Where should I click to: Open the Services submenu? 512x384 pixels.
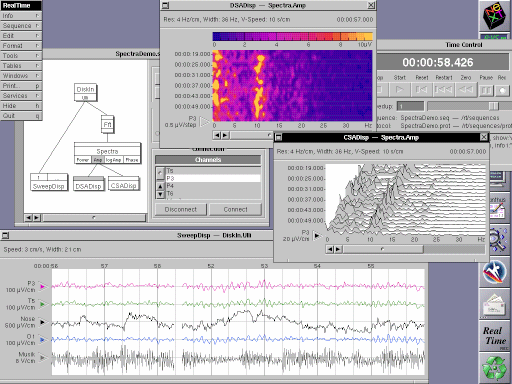(21, 96)
